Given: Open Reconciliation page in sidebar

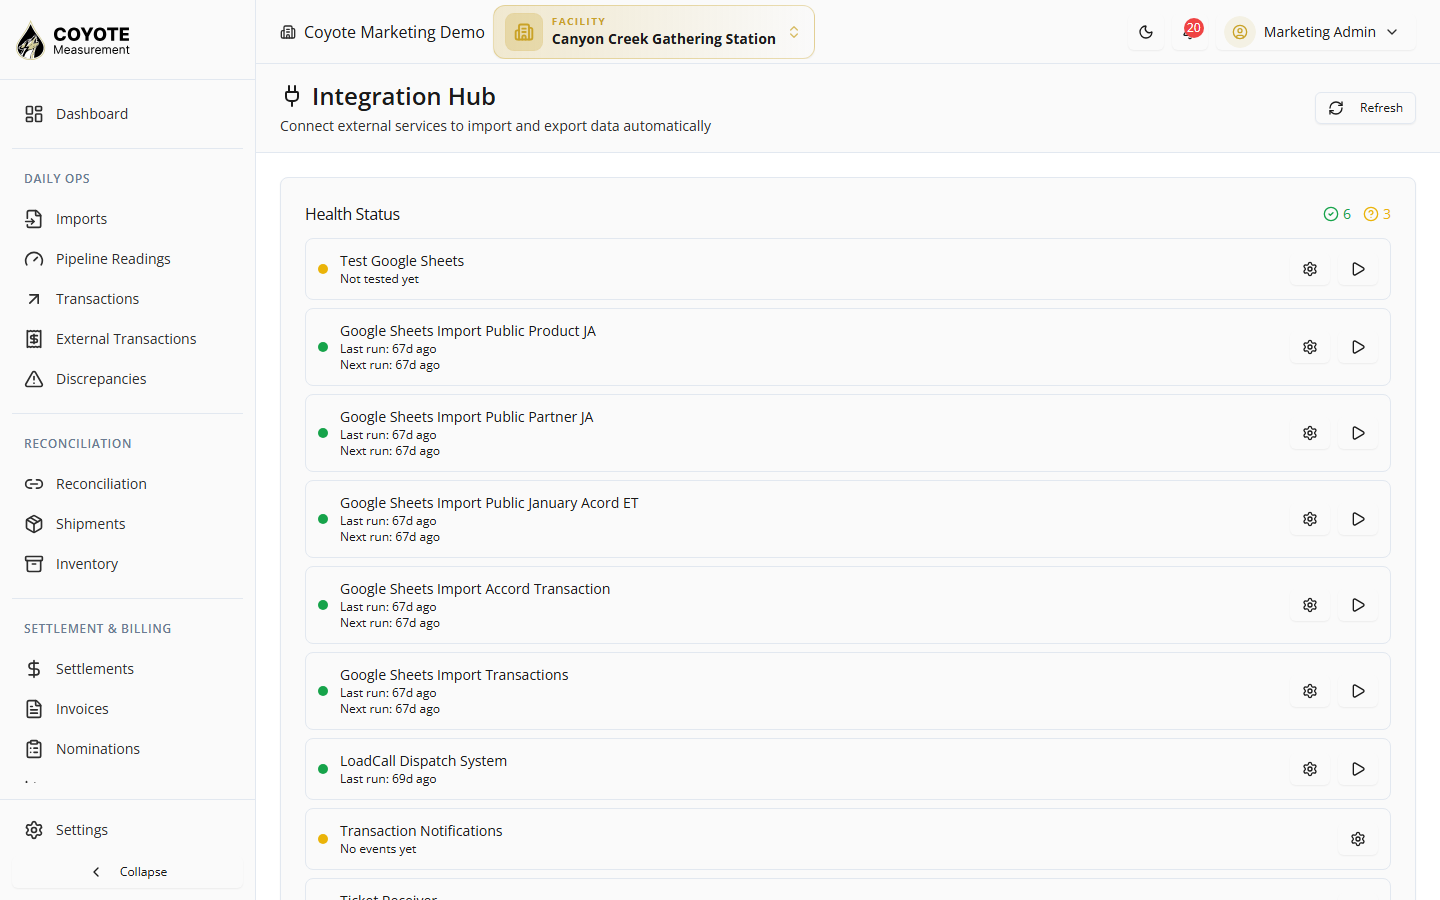Looking at the screenshot, I should click(127, 484).
